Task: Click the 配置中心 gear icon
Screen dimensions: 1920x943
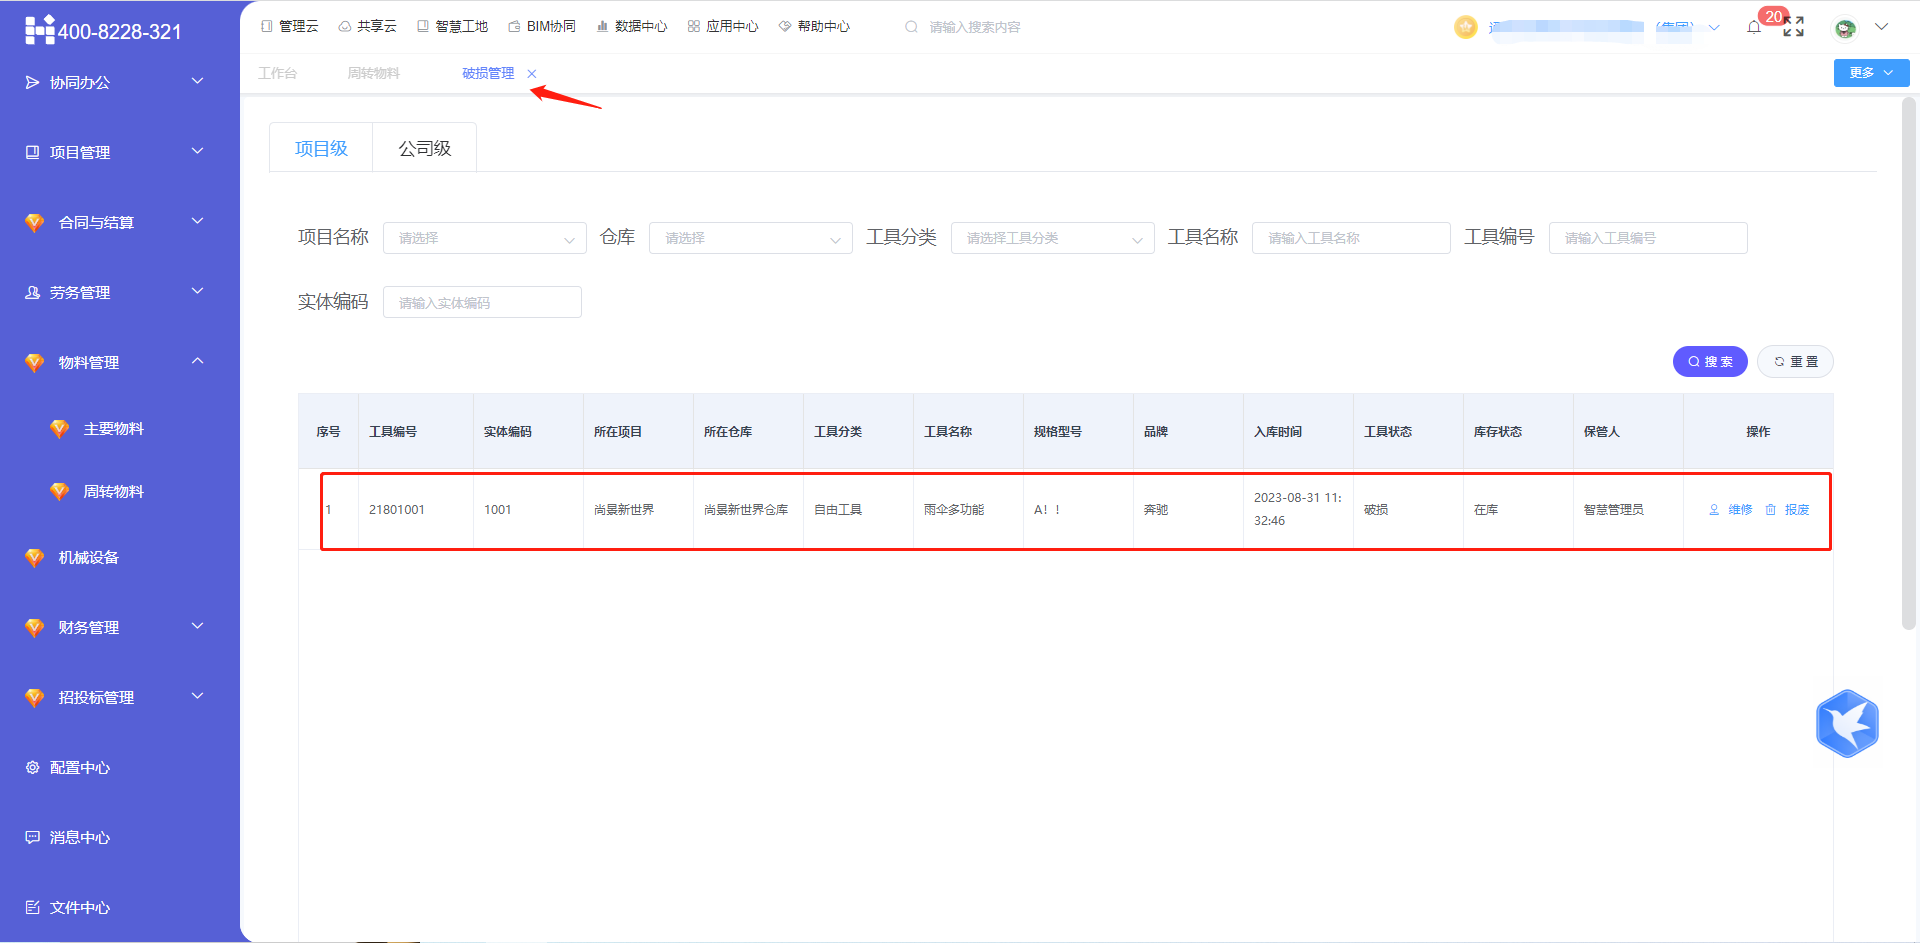Action: pyautogui.click(x=32, y=767)
